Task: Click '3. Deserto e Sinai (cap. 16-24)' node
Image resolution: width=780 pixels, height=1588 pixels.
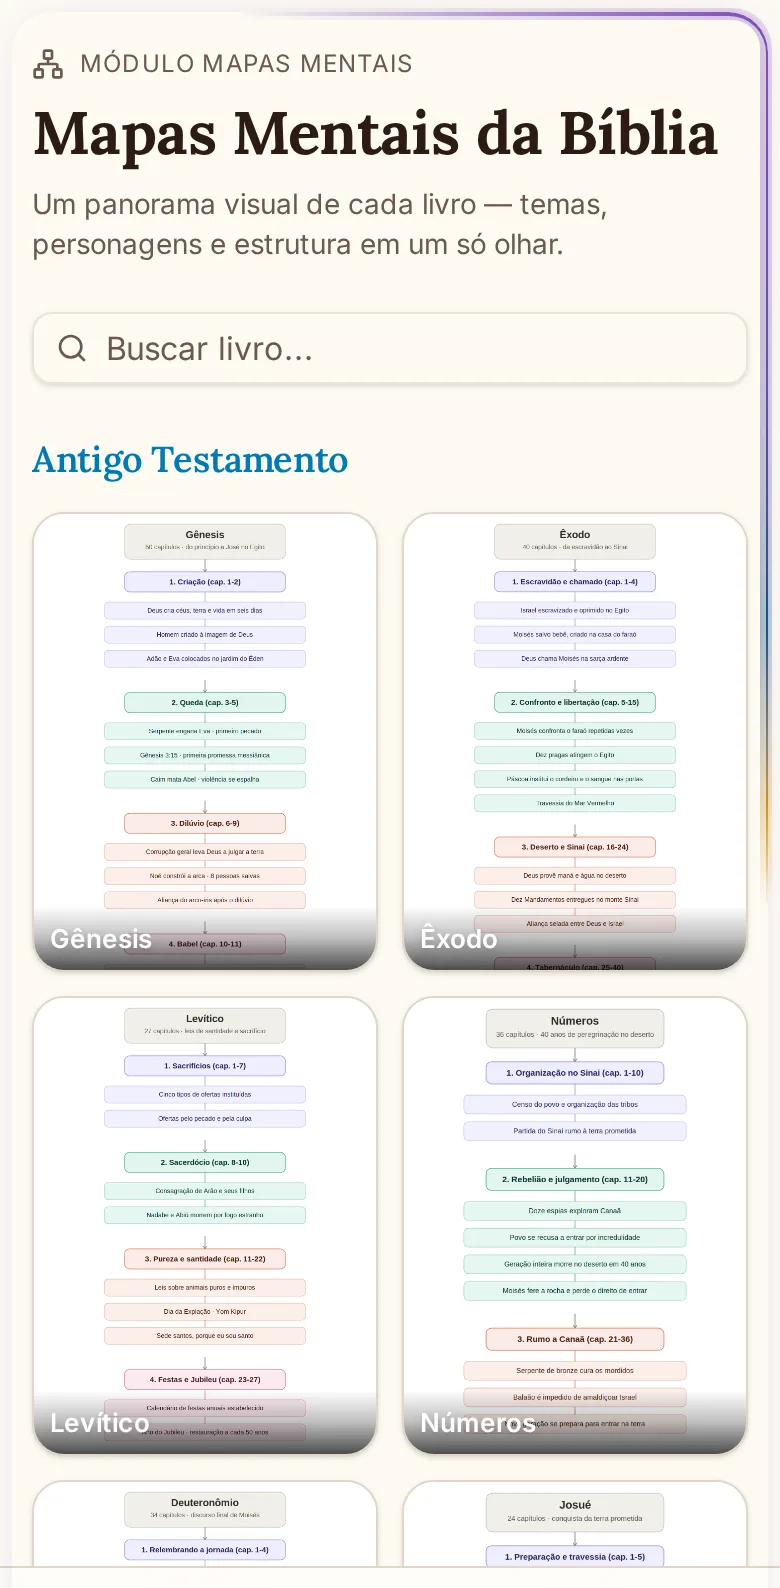Action: [575, 847]
